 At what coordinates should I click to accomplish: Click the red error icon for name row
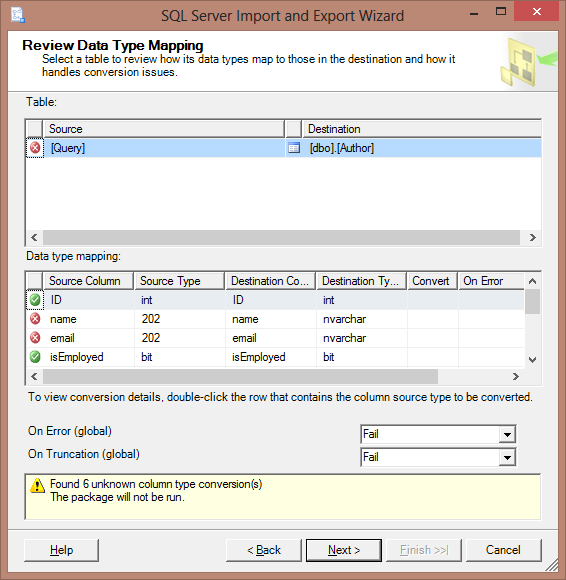coord(35,318)
